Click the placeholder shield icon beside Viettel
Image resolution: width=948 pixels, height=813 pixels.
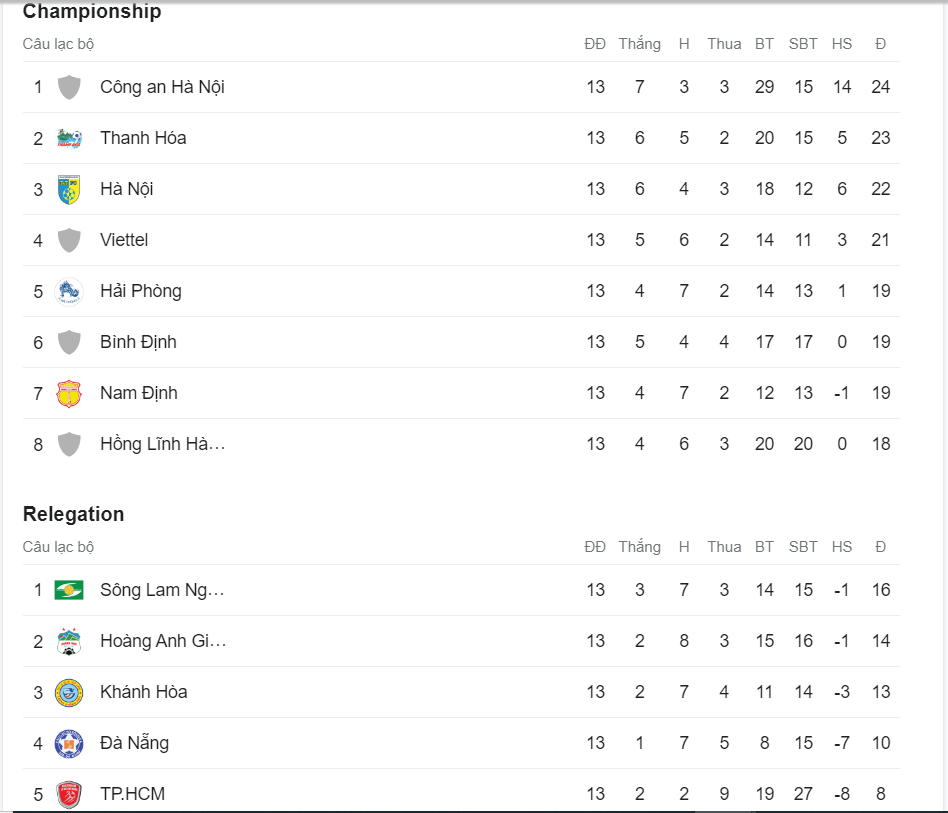point(69,240)
